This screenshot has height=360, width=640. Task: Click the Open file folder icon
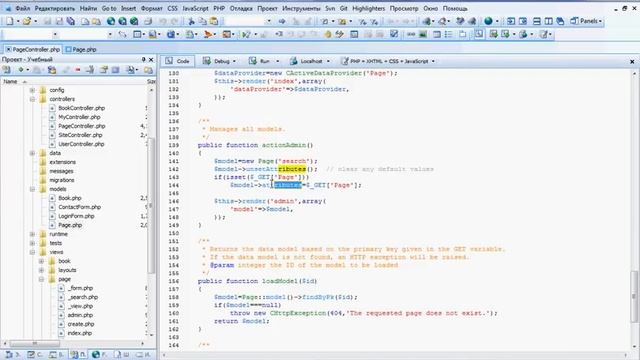[27, 21]
